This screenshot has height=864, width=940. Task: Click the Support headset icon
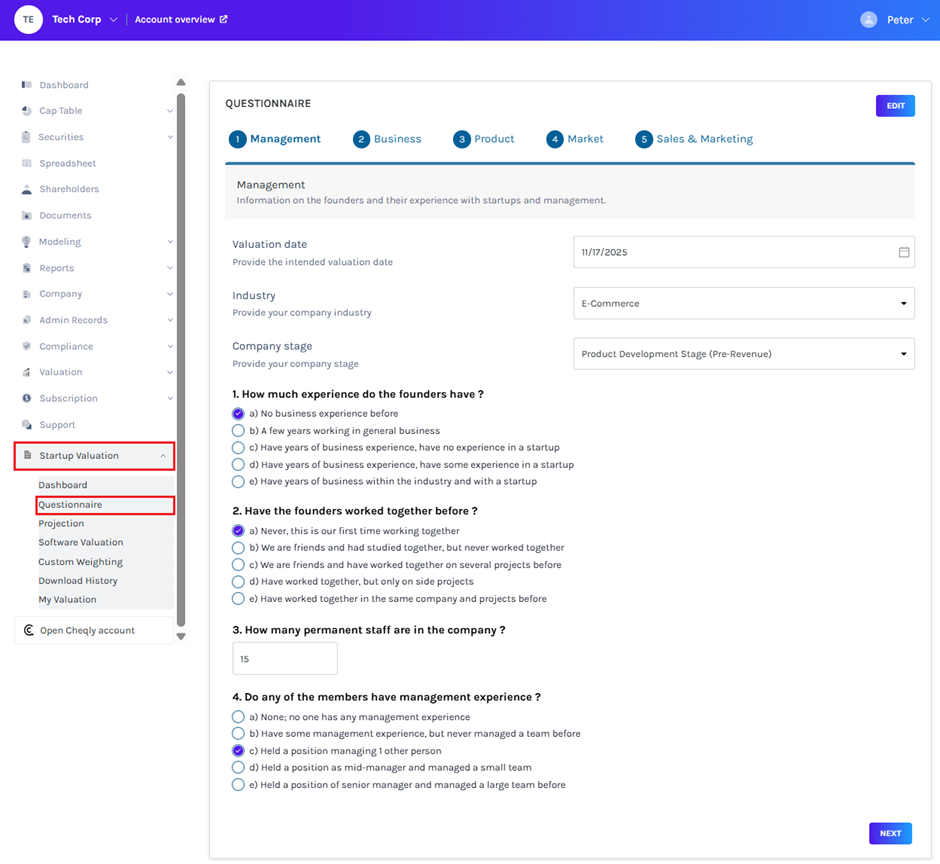[x=27, y=425]
